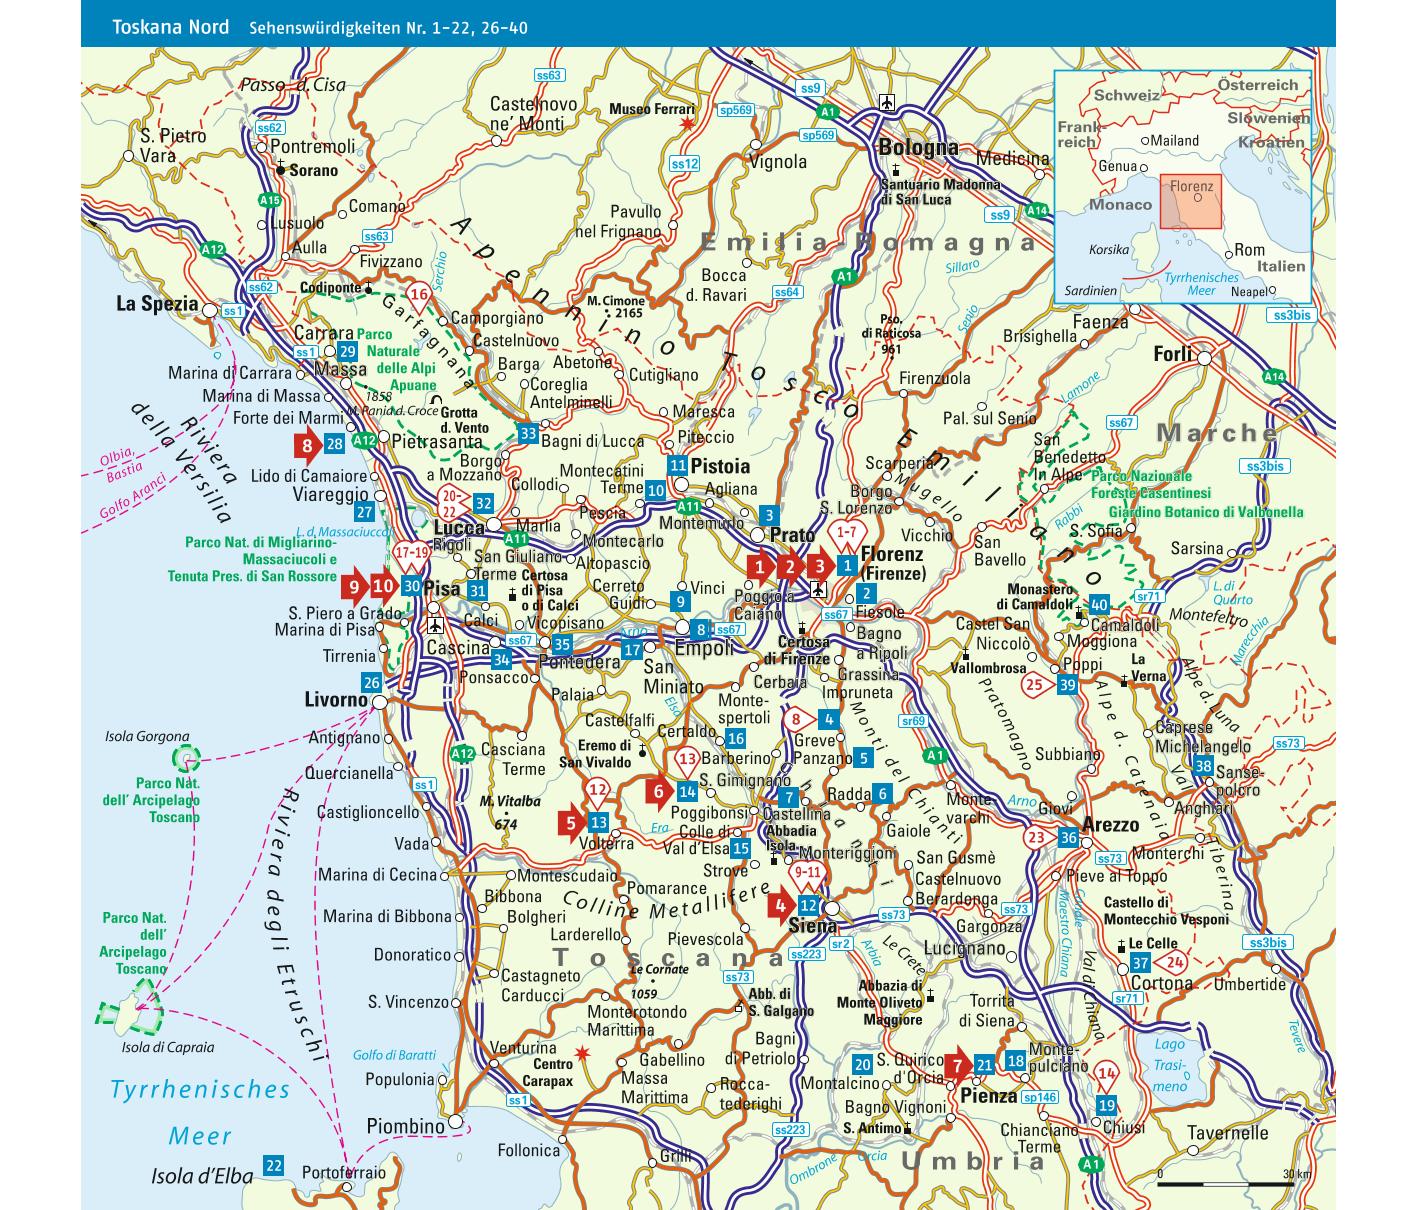Screen dimensions: 1417x1210
Task: Click the Sehenswürdigkeiten Nr. 1-22, 26-40 label
Action: pos(381,28)
